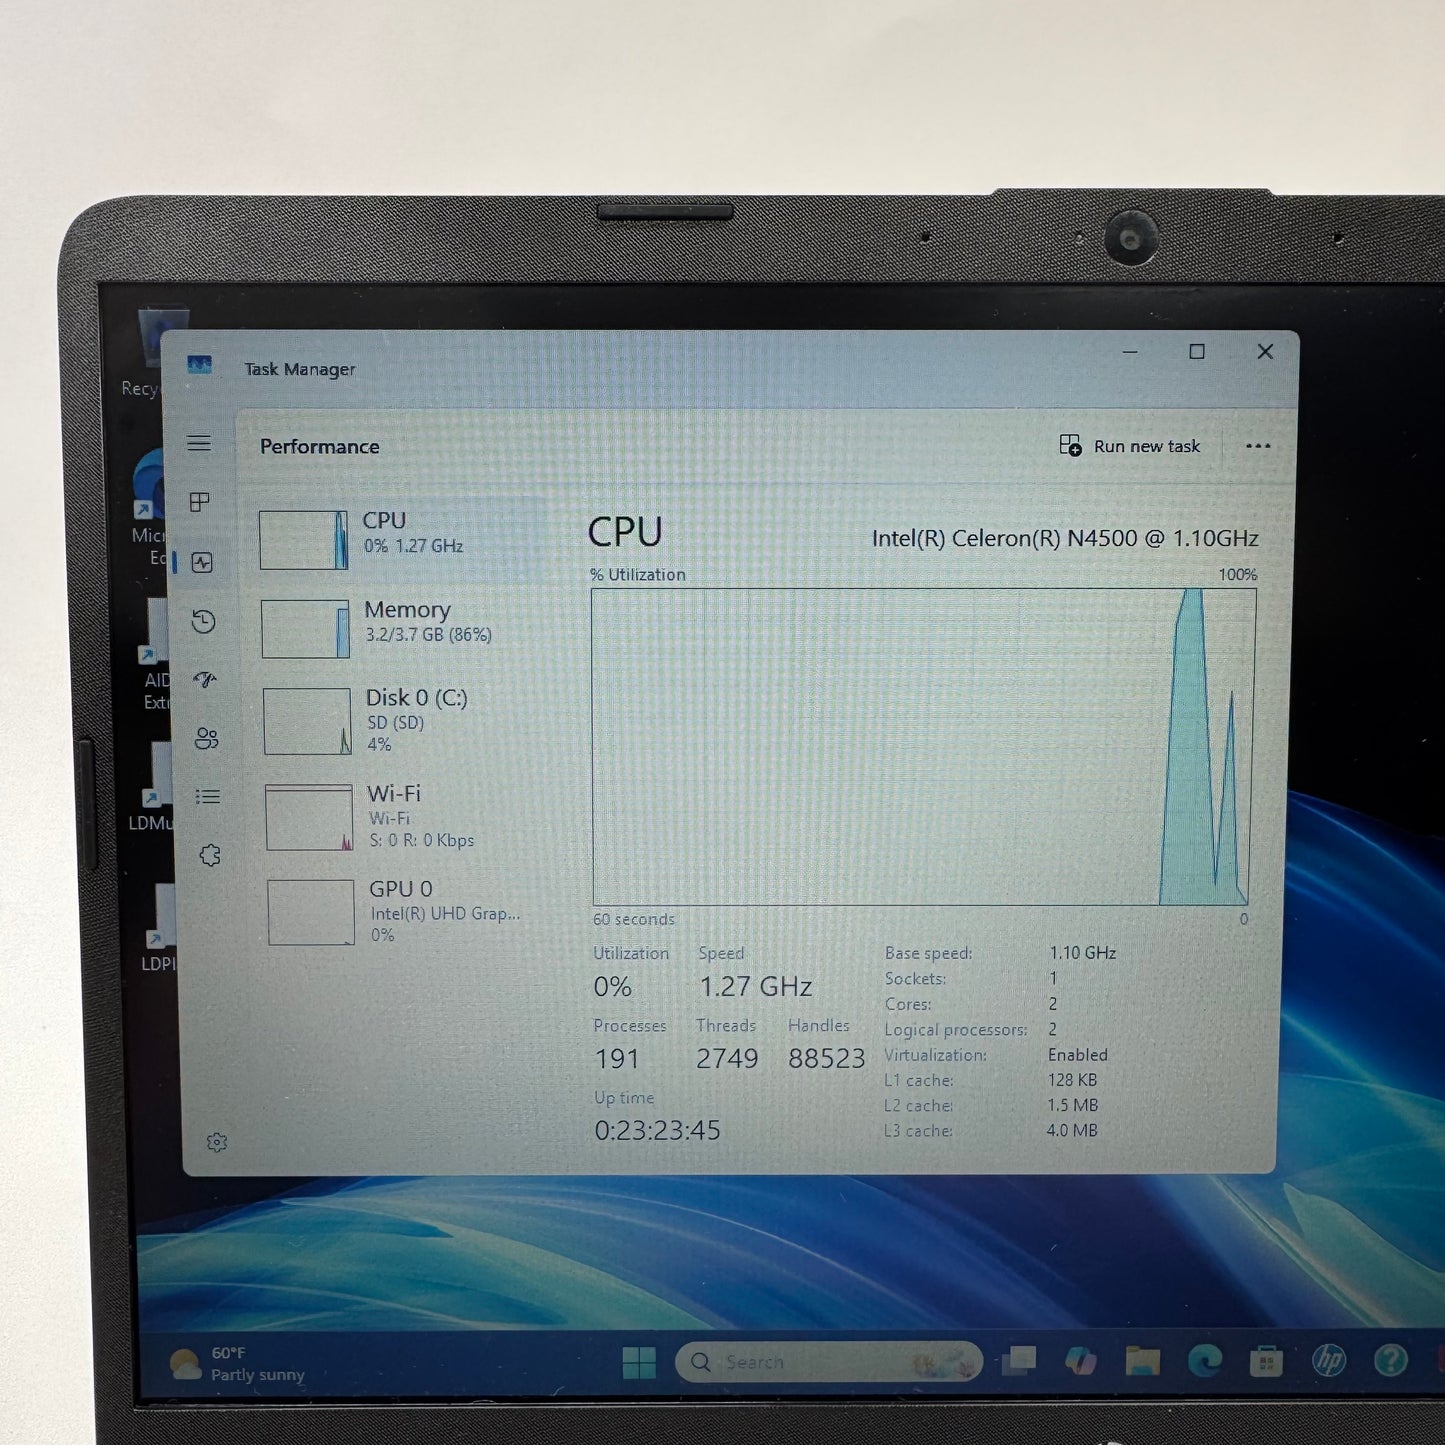Click the 2749 threads count

click(x=727, y=1058)
